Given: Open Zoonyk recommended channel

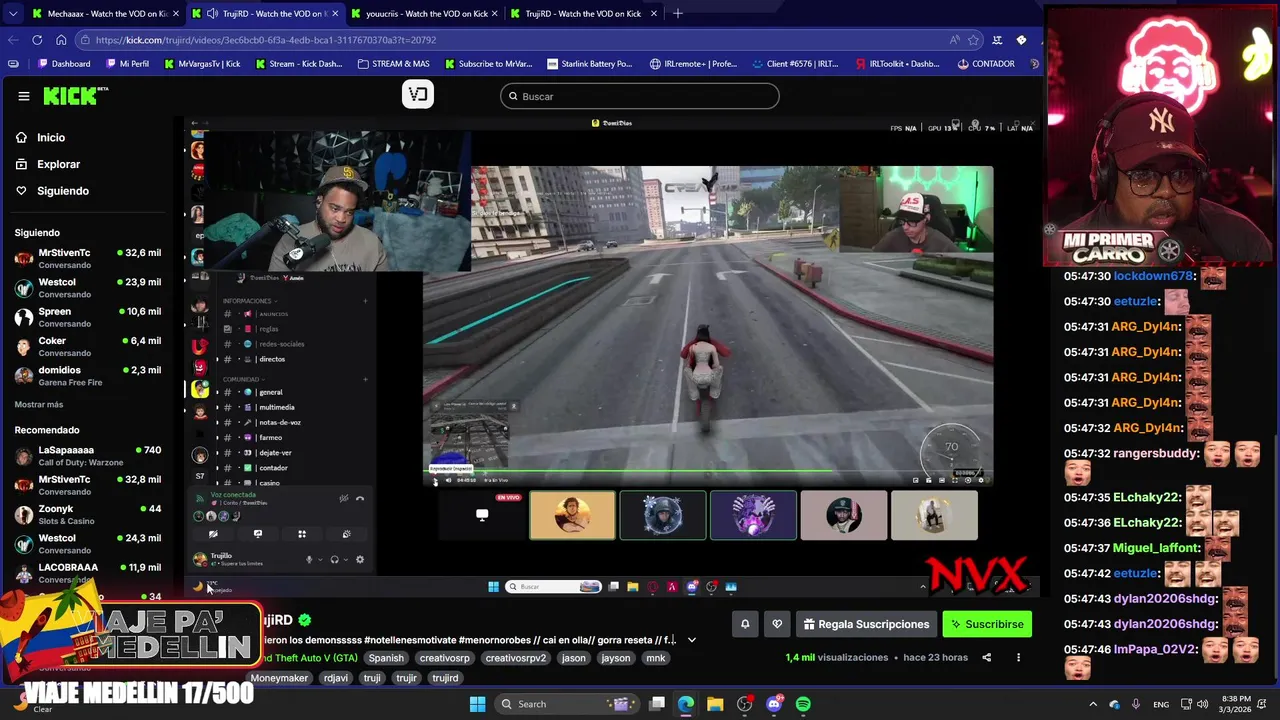Looking at the screenshot, I should click(x=88, y=514).
